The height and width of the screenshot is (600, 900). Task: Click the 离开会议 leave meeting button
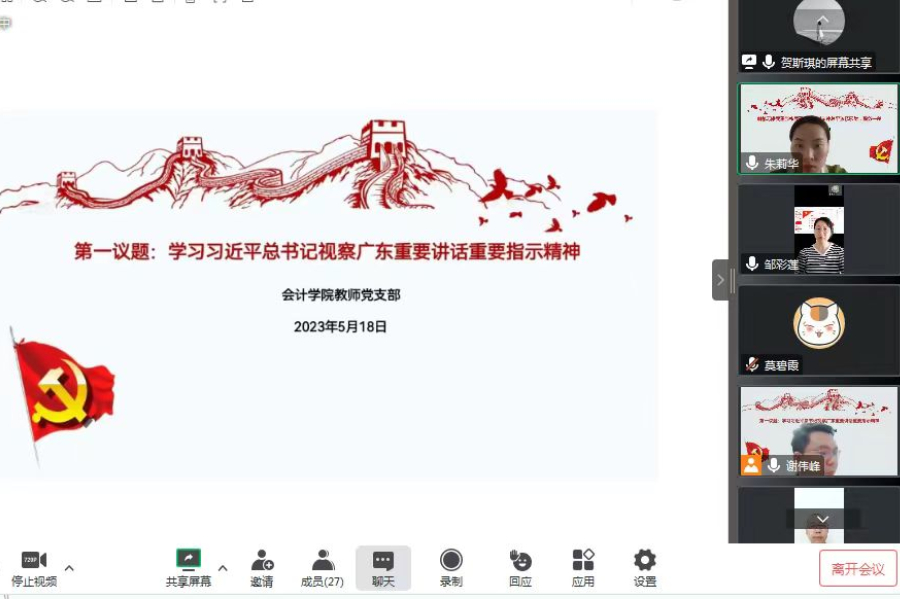857,567
